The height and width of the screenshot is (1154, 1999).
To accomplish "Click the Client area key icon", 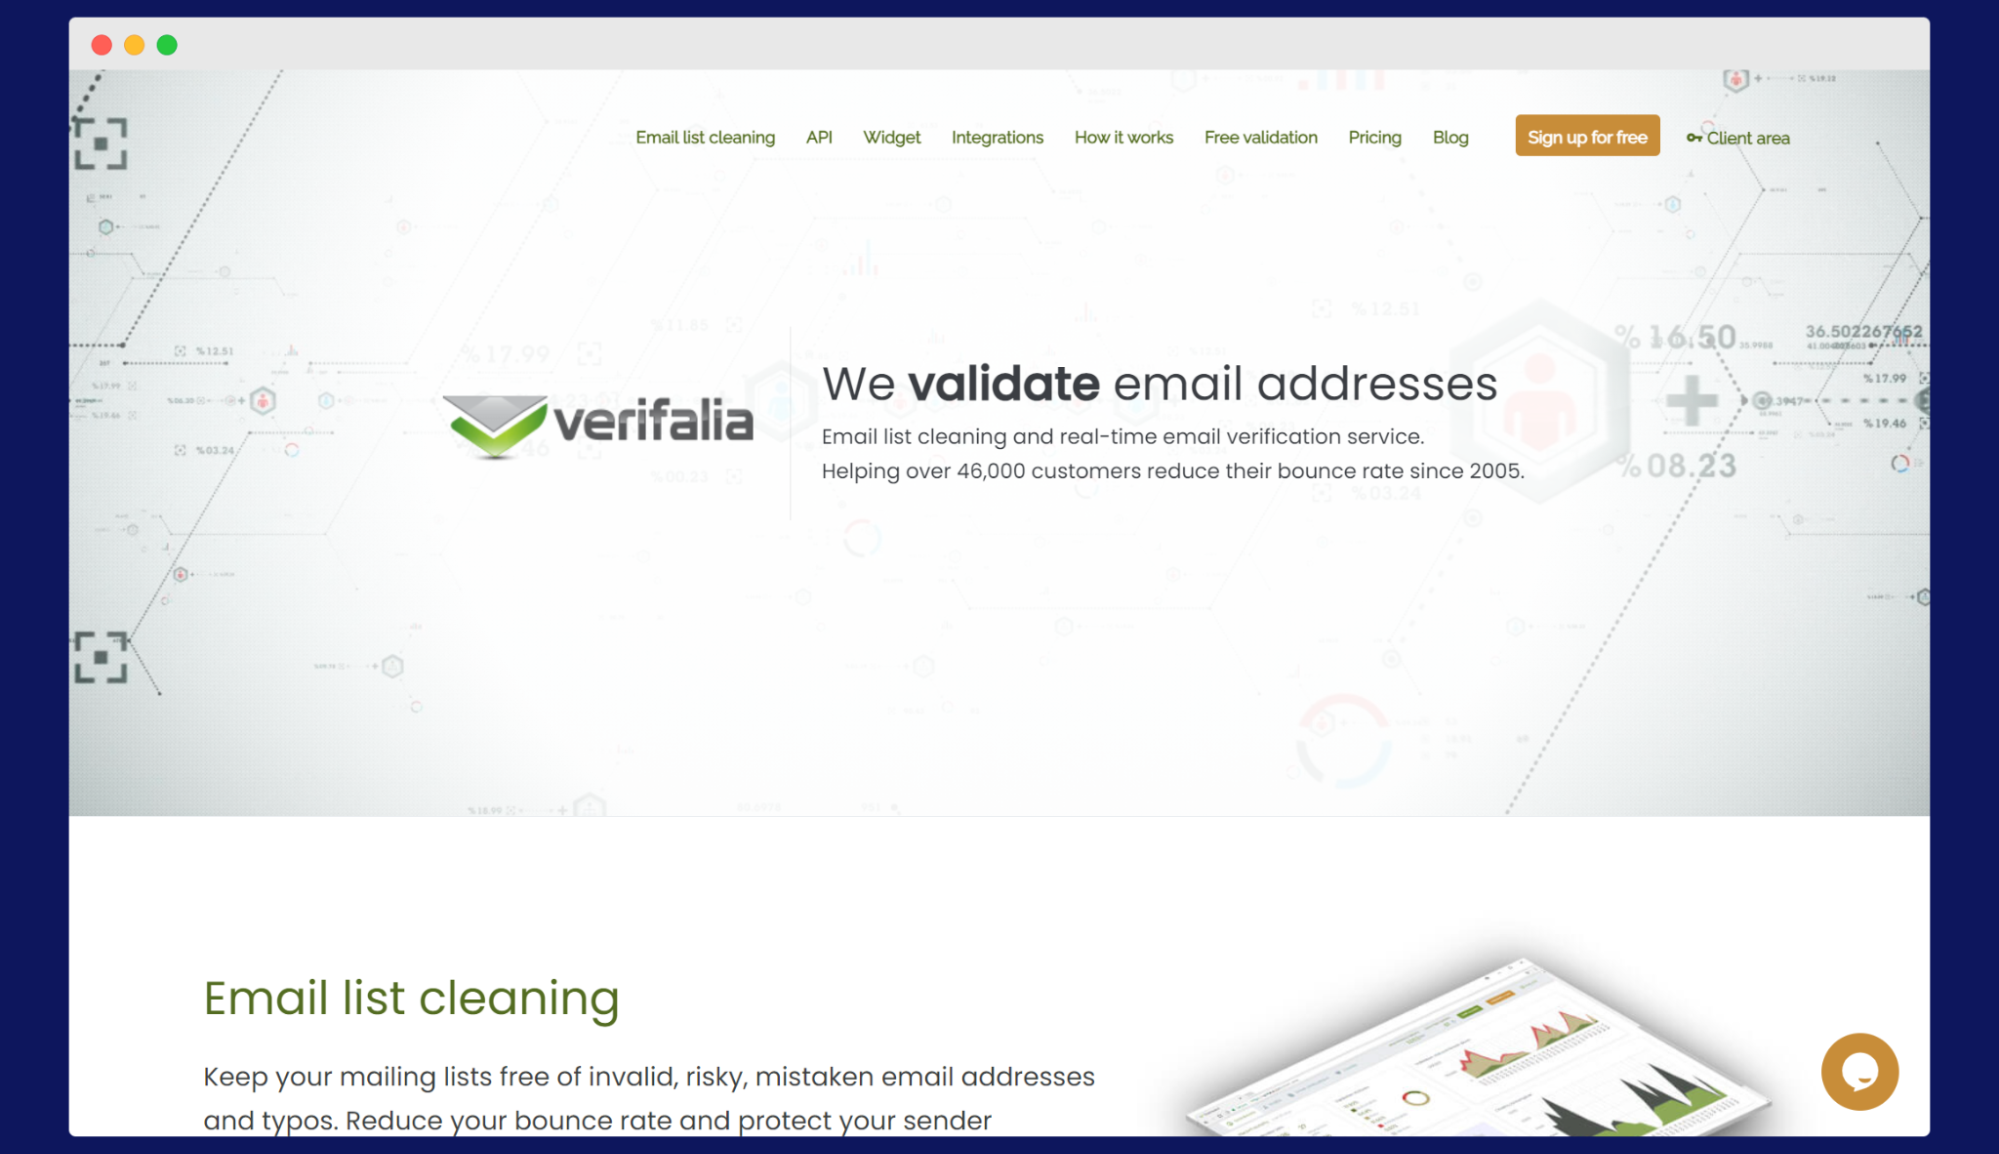I will (1694, 137).
